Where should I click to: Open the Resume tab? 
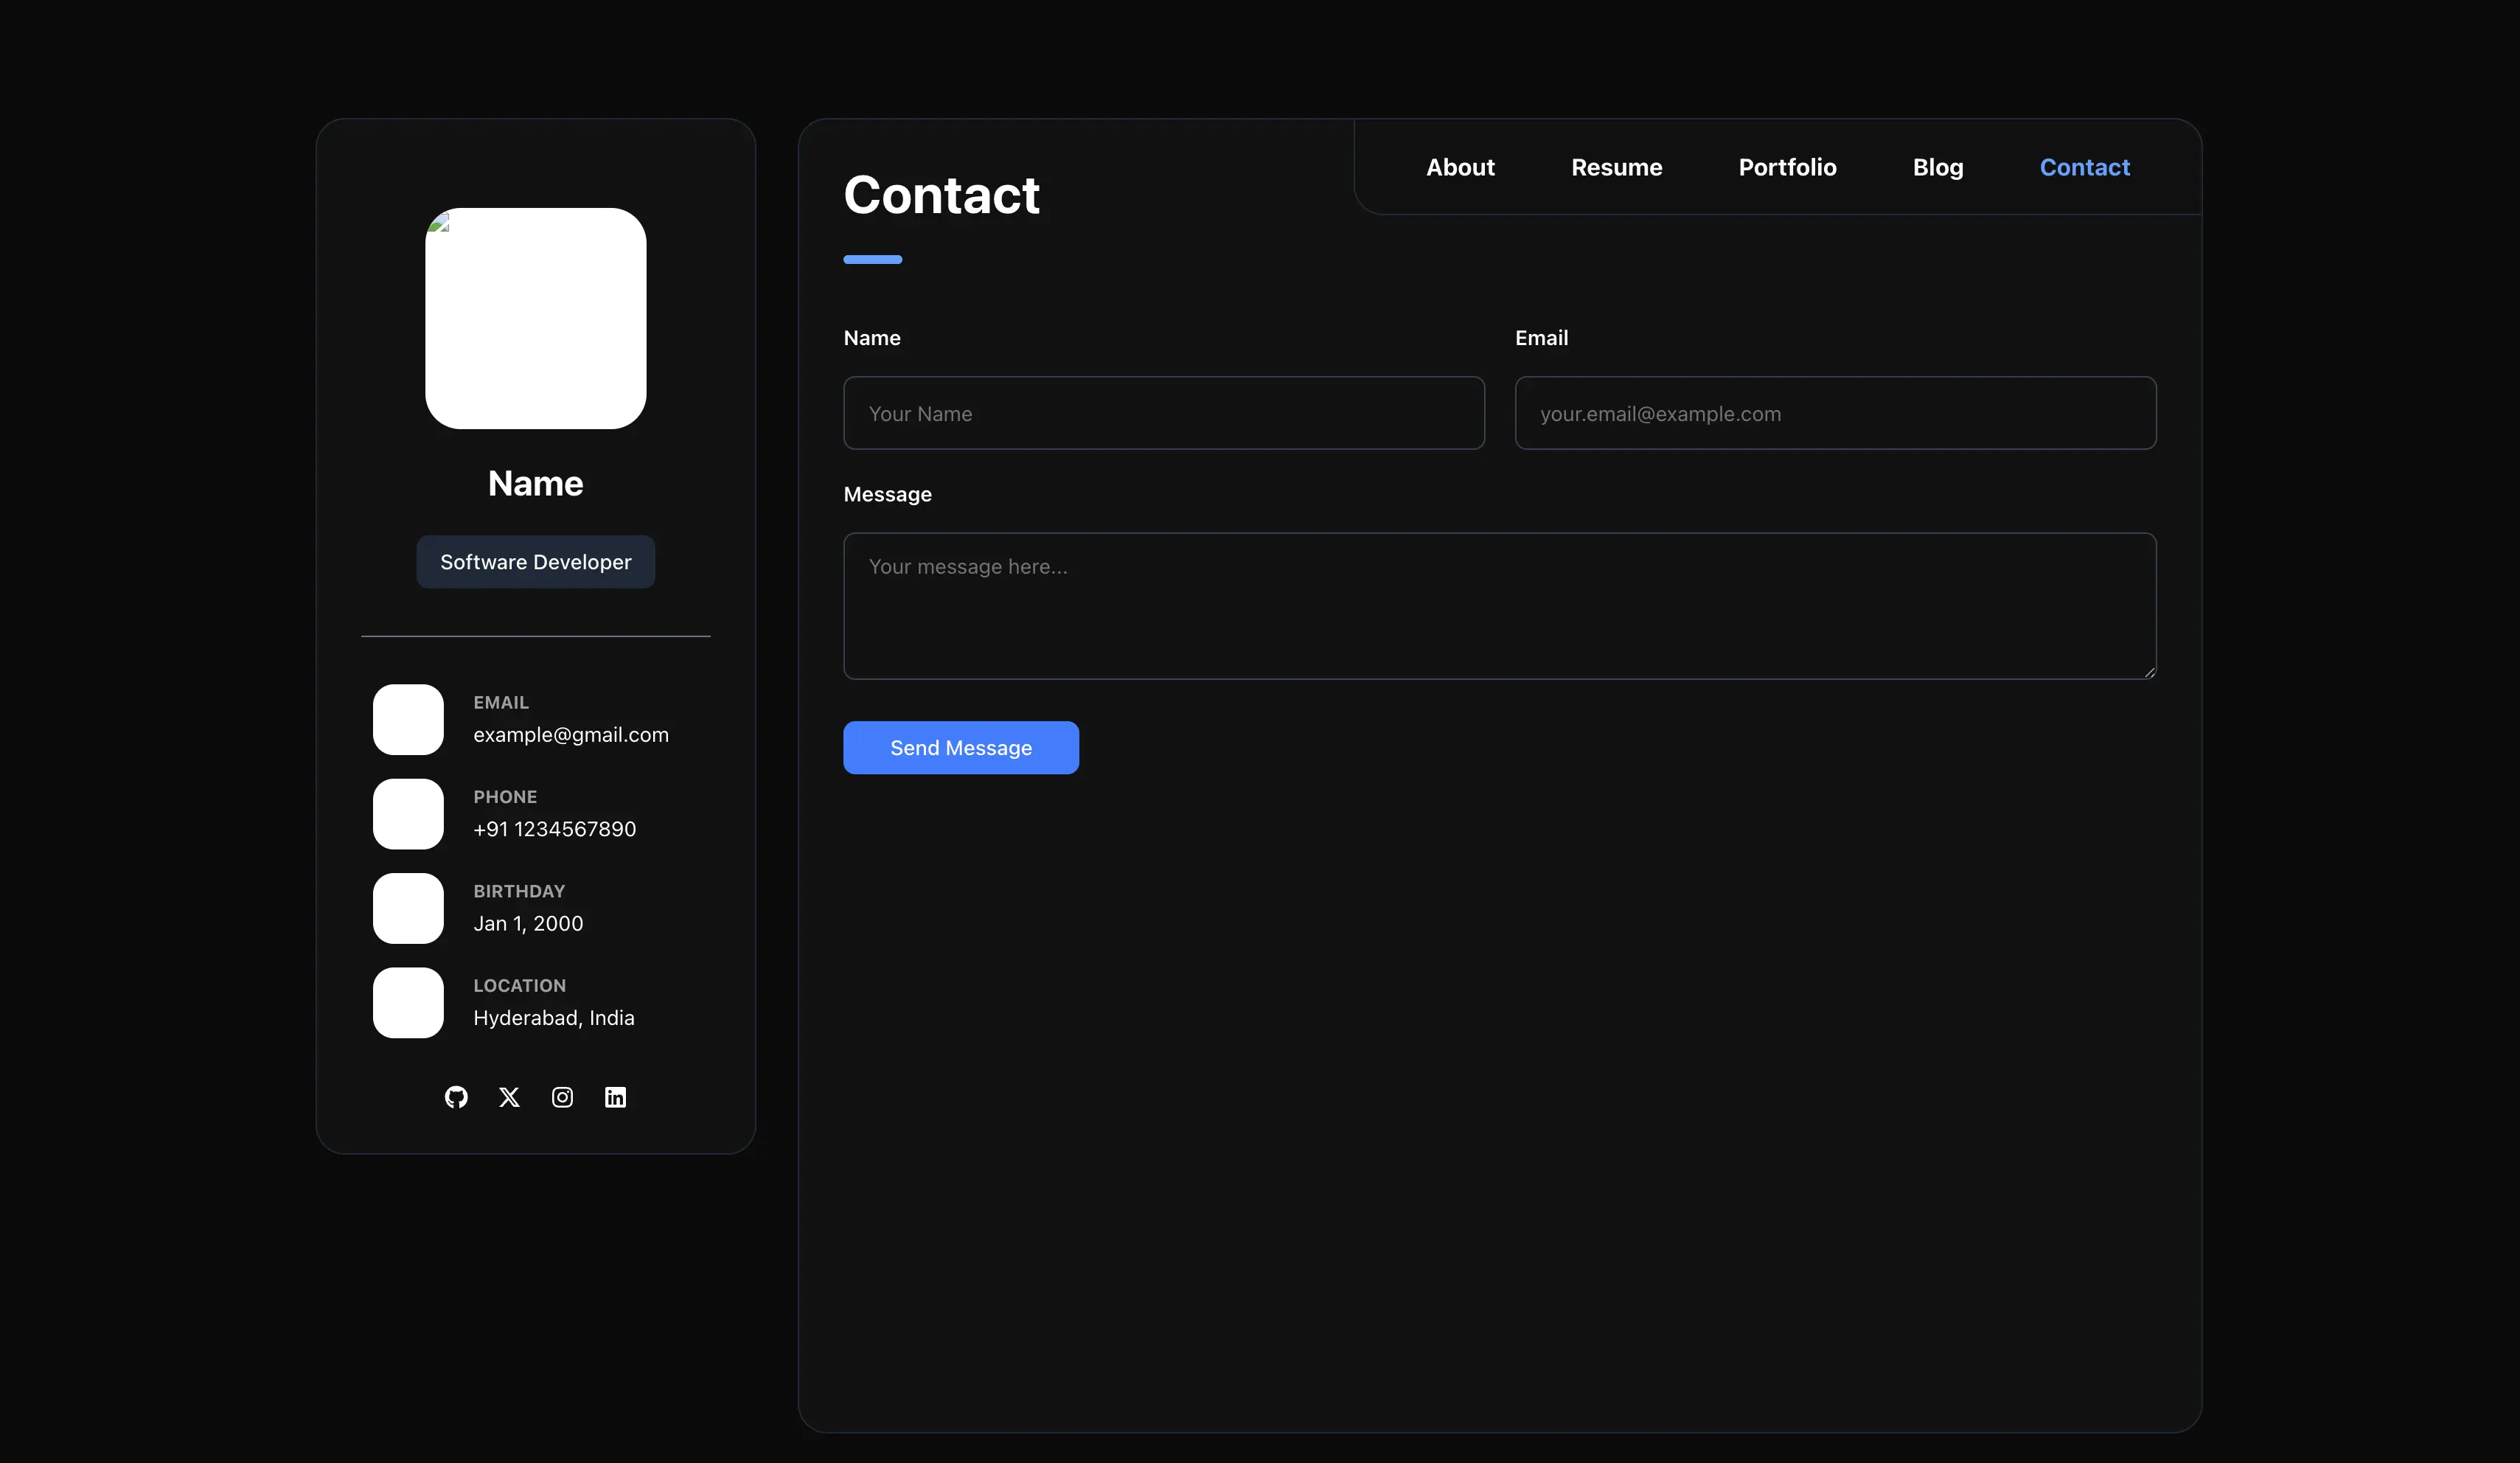(x=1616, y=167)
